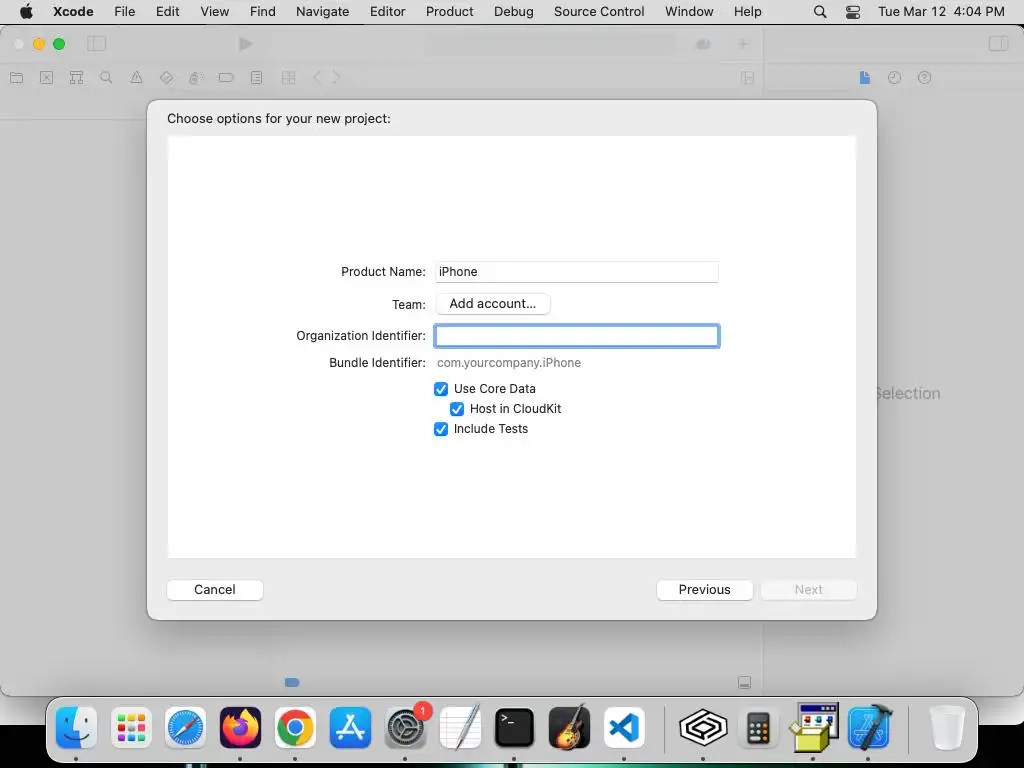The height and width of the screenshot is (768, 1024).
Task: Toggle Host in CloudKit checkbox
Action: [x=457, y=409]
